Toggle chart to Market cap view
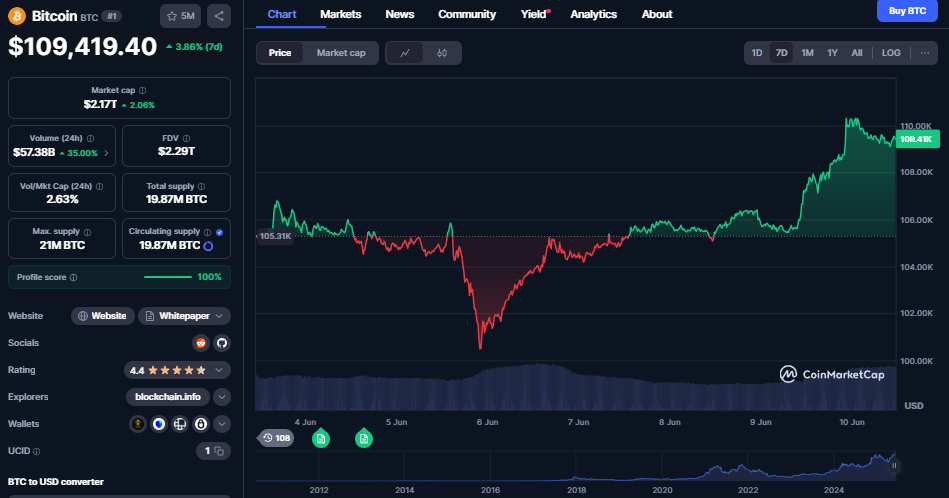Screen dimensions: 949x498 click(341, 53)
